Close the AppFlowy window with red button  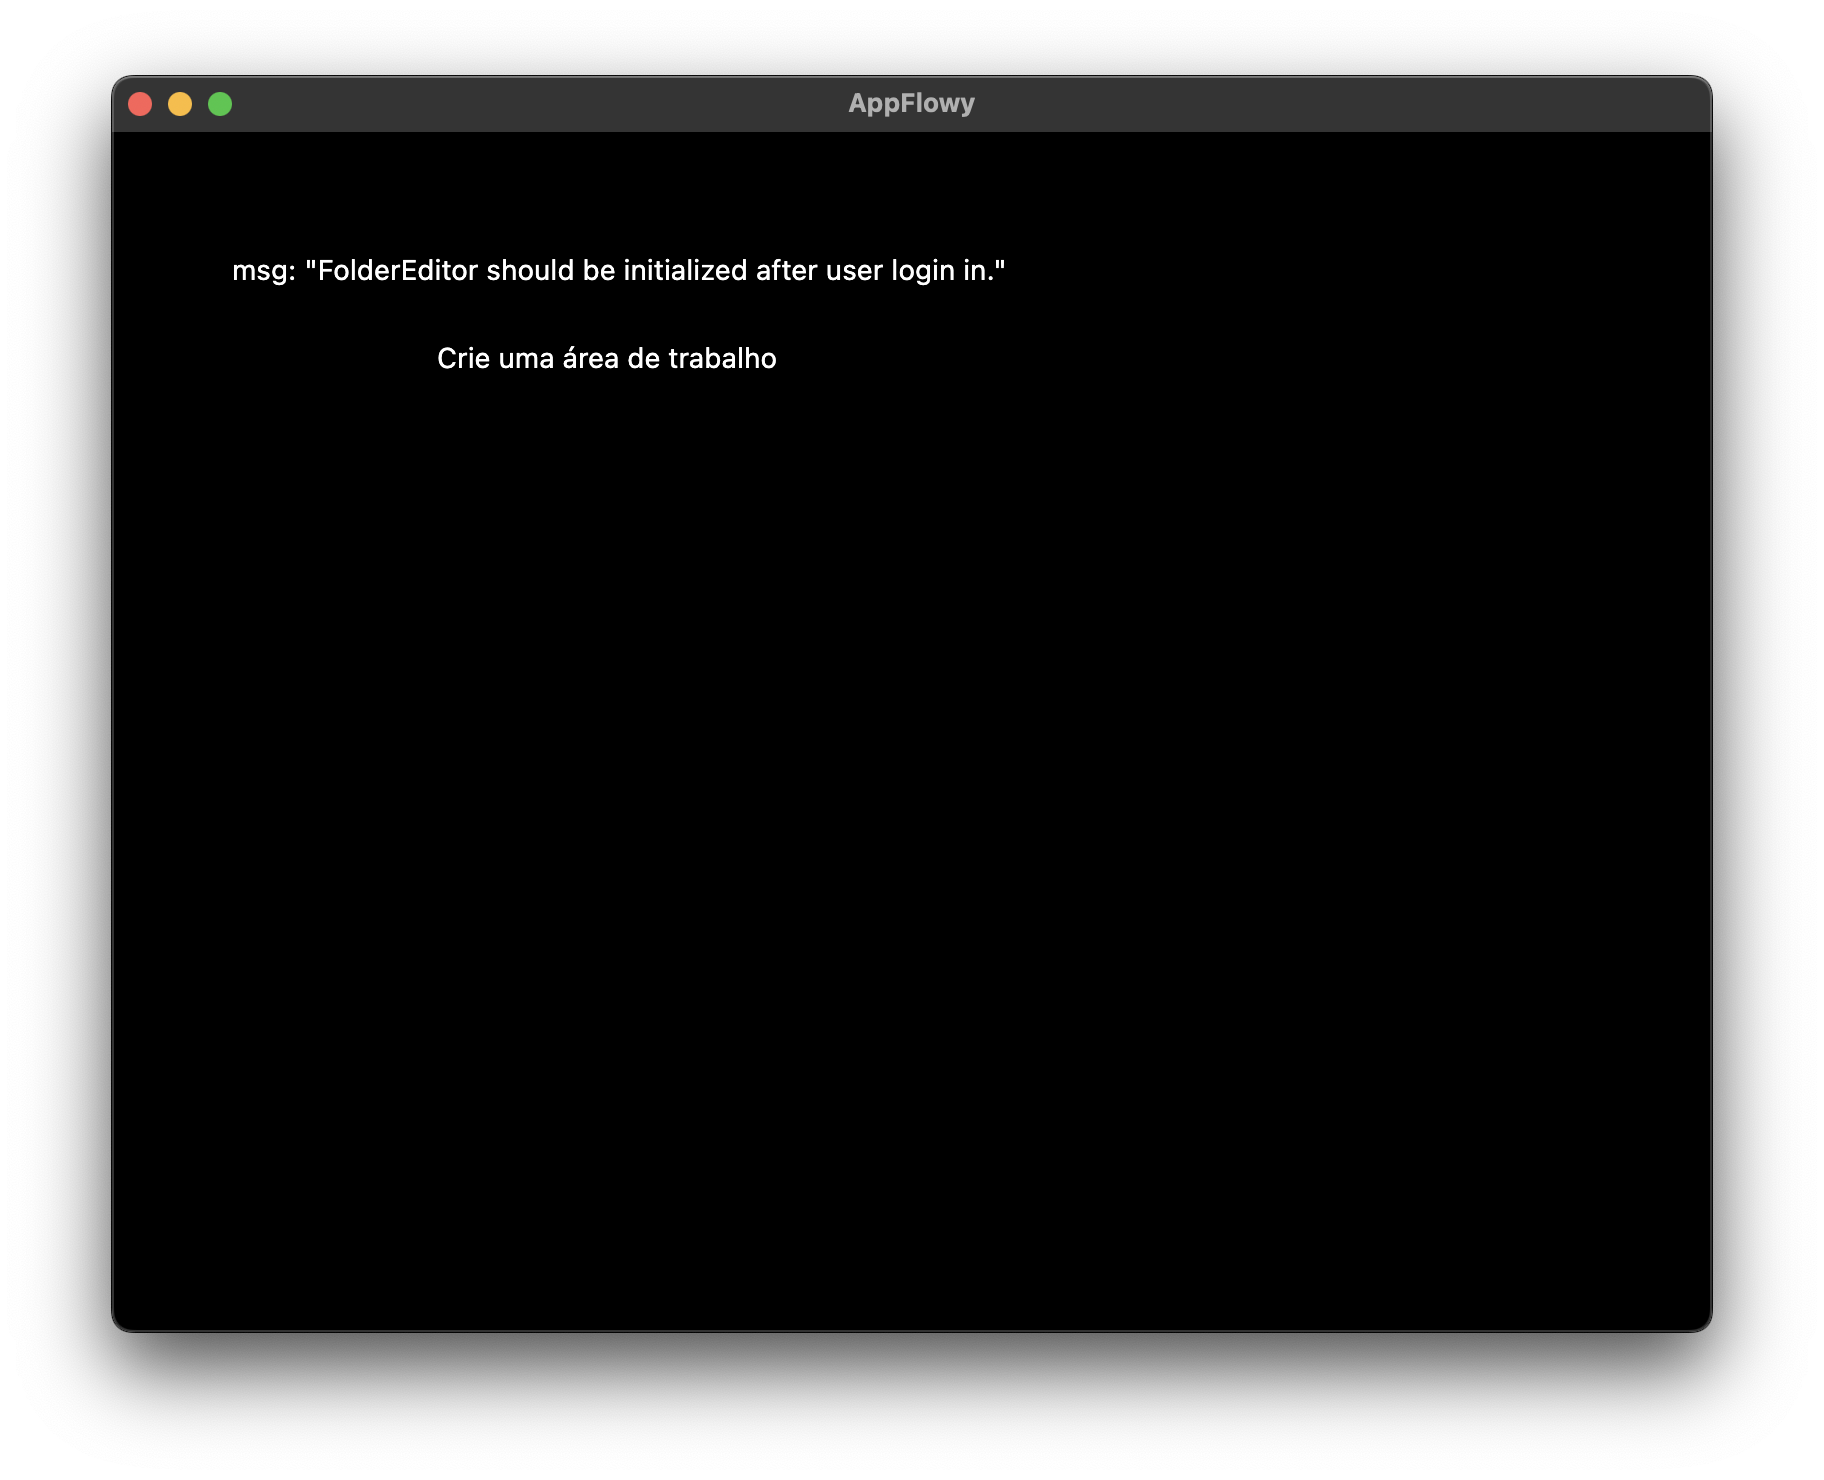140,104
